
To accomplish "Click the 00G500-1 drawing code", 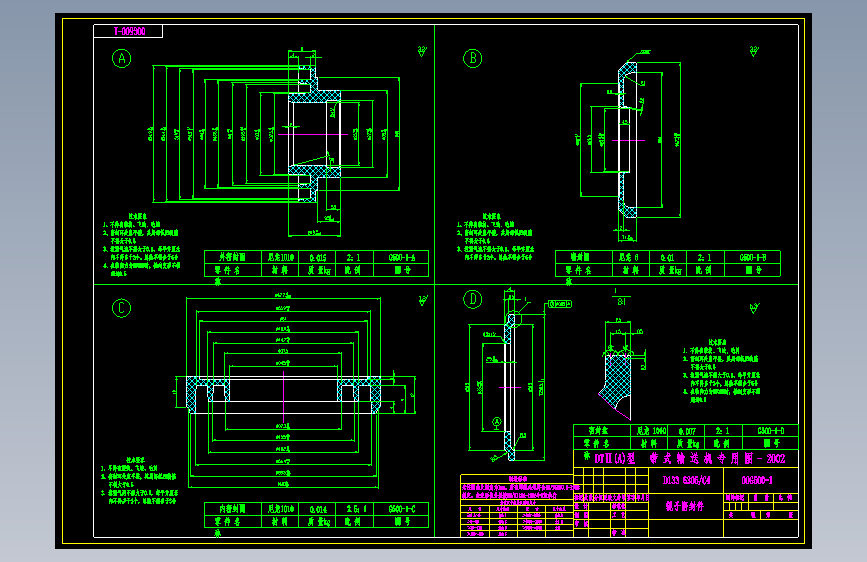I will [x=757, y=480].
